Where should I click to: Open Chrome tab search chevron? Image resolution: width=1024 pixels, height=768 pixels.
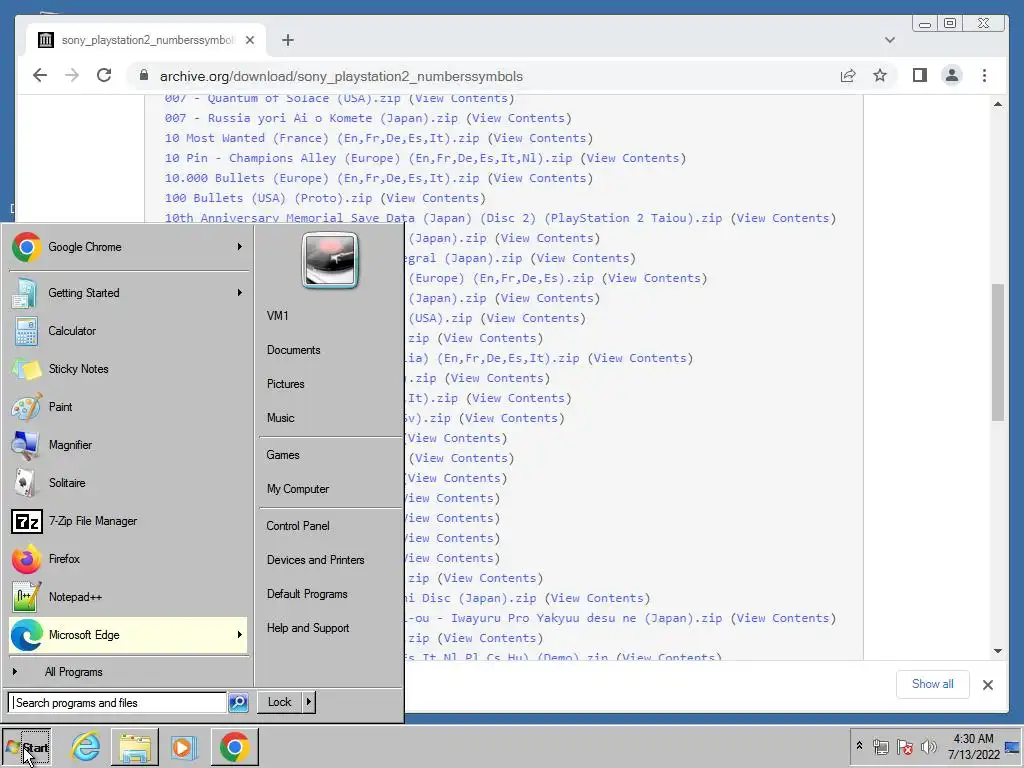click(x=889, y=40)
